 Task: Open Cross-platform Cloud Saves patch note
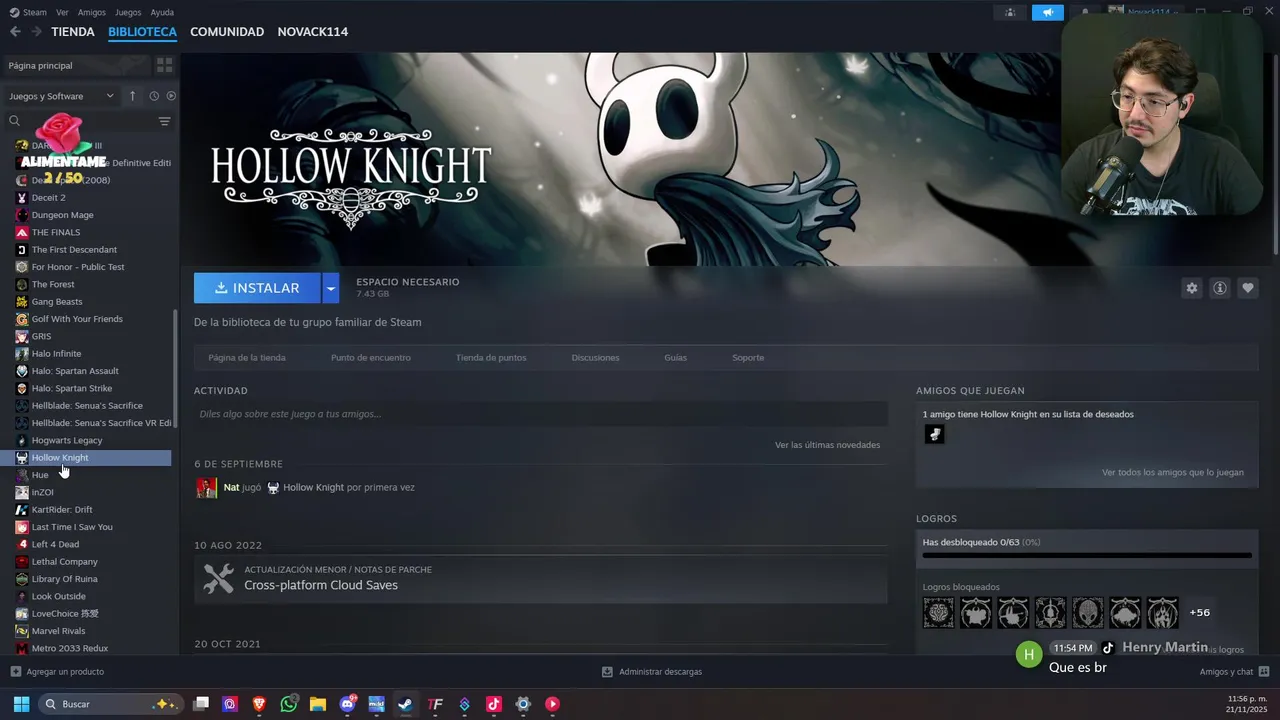tap(541, 578)
